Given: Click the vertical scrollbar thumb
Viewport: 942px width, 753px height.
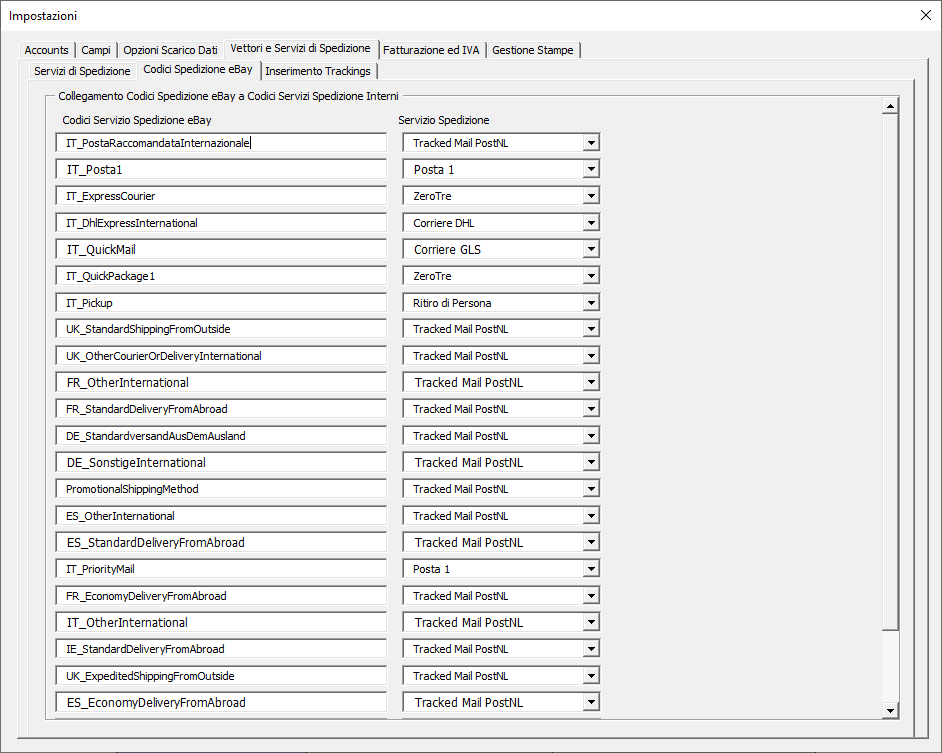Looking at the screenshot, I should (x=890, y=372).
